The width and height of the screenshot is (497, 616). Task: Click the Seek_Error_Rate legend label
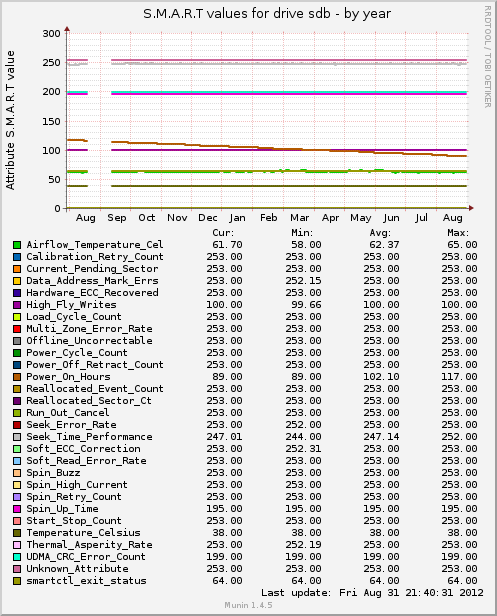pyautogui.click(x=71, y=425)
